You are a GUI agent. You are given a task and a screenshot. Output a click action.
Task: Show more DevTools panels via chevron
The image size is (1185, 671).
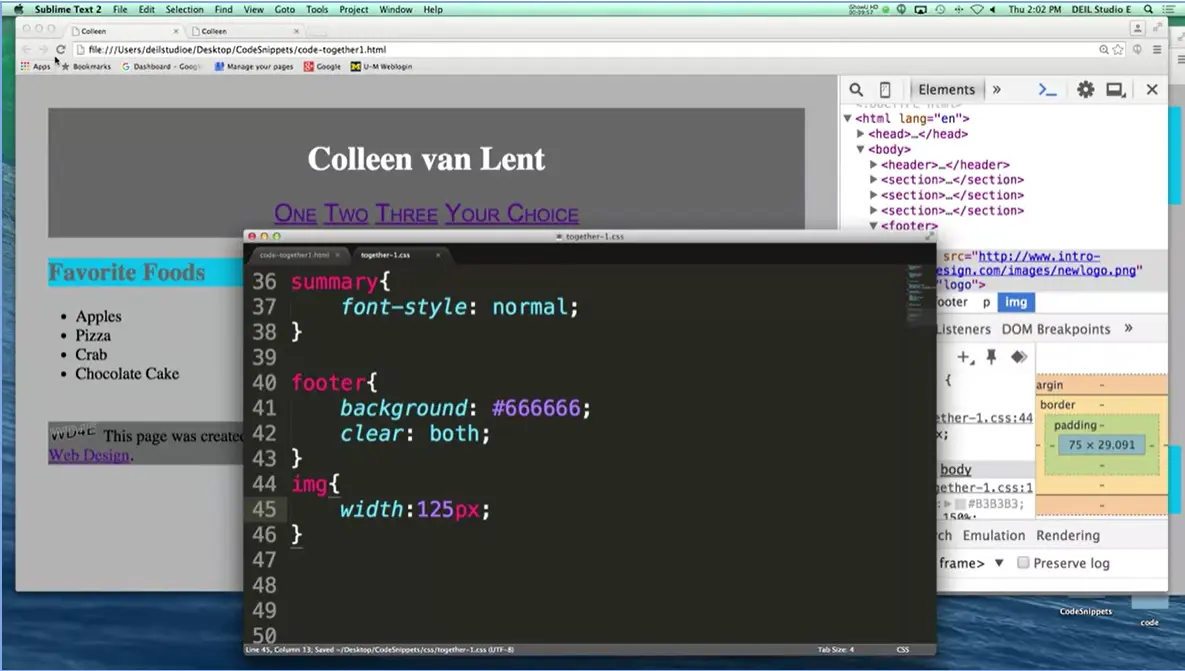tap(996, 90)
